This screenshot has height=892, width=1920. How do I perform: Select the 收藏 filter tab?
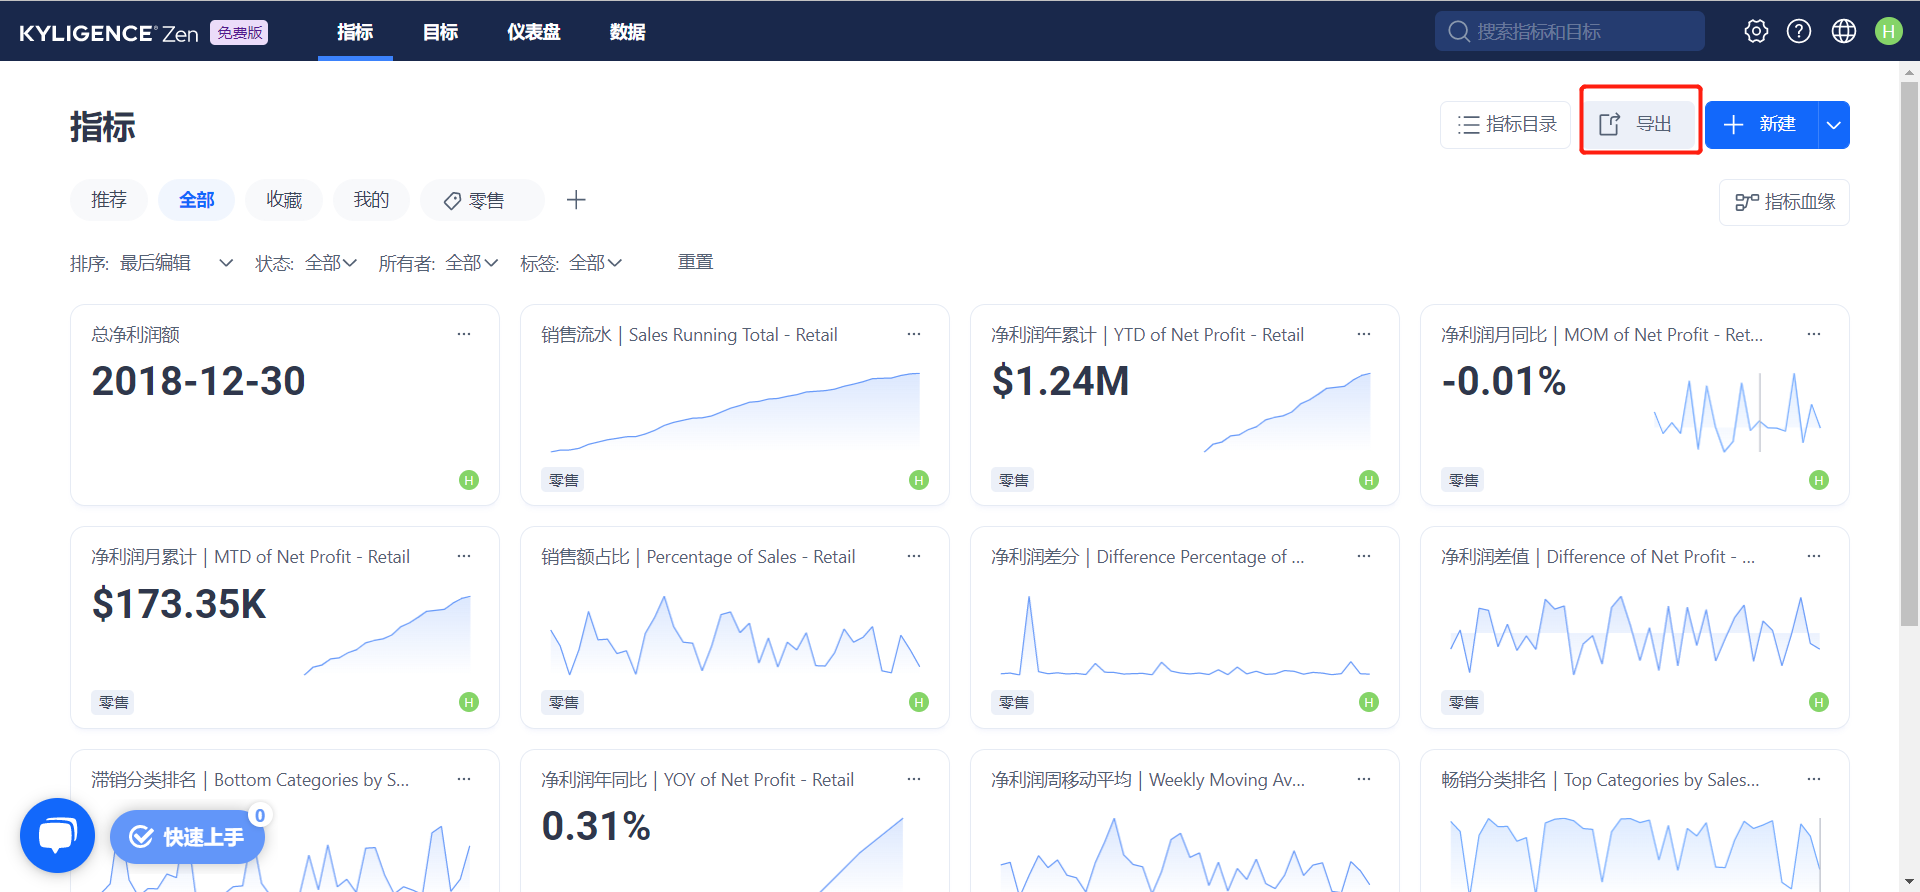click(284, 200)
